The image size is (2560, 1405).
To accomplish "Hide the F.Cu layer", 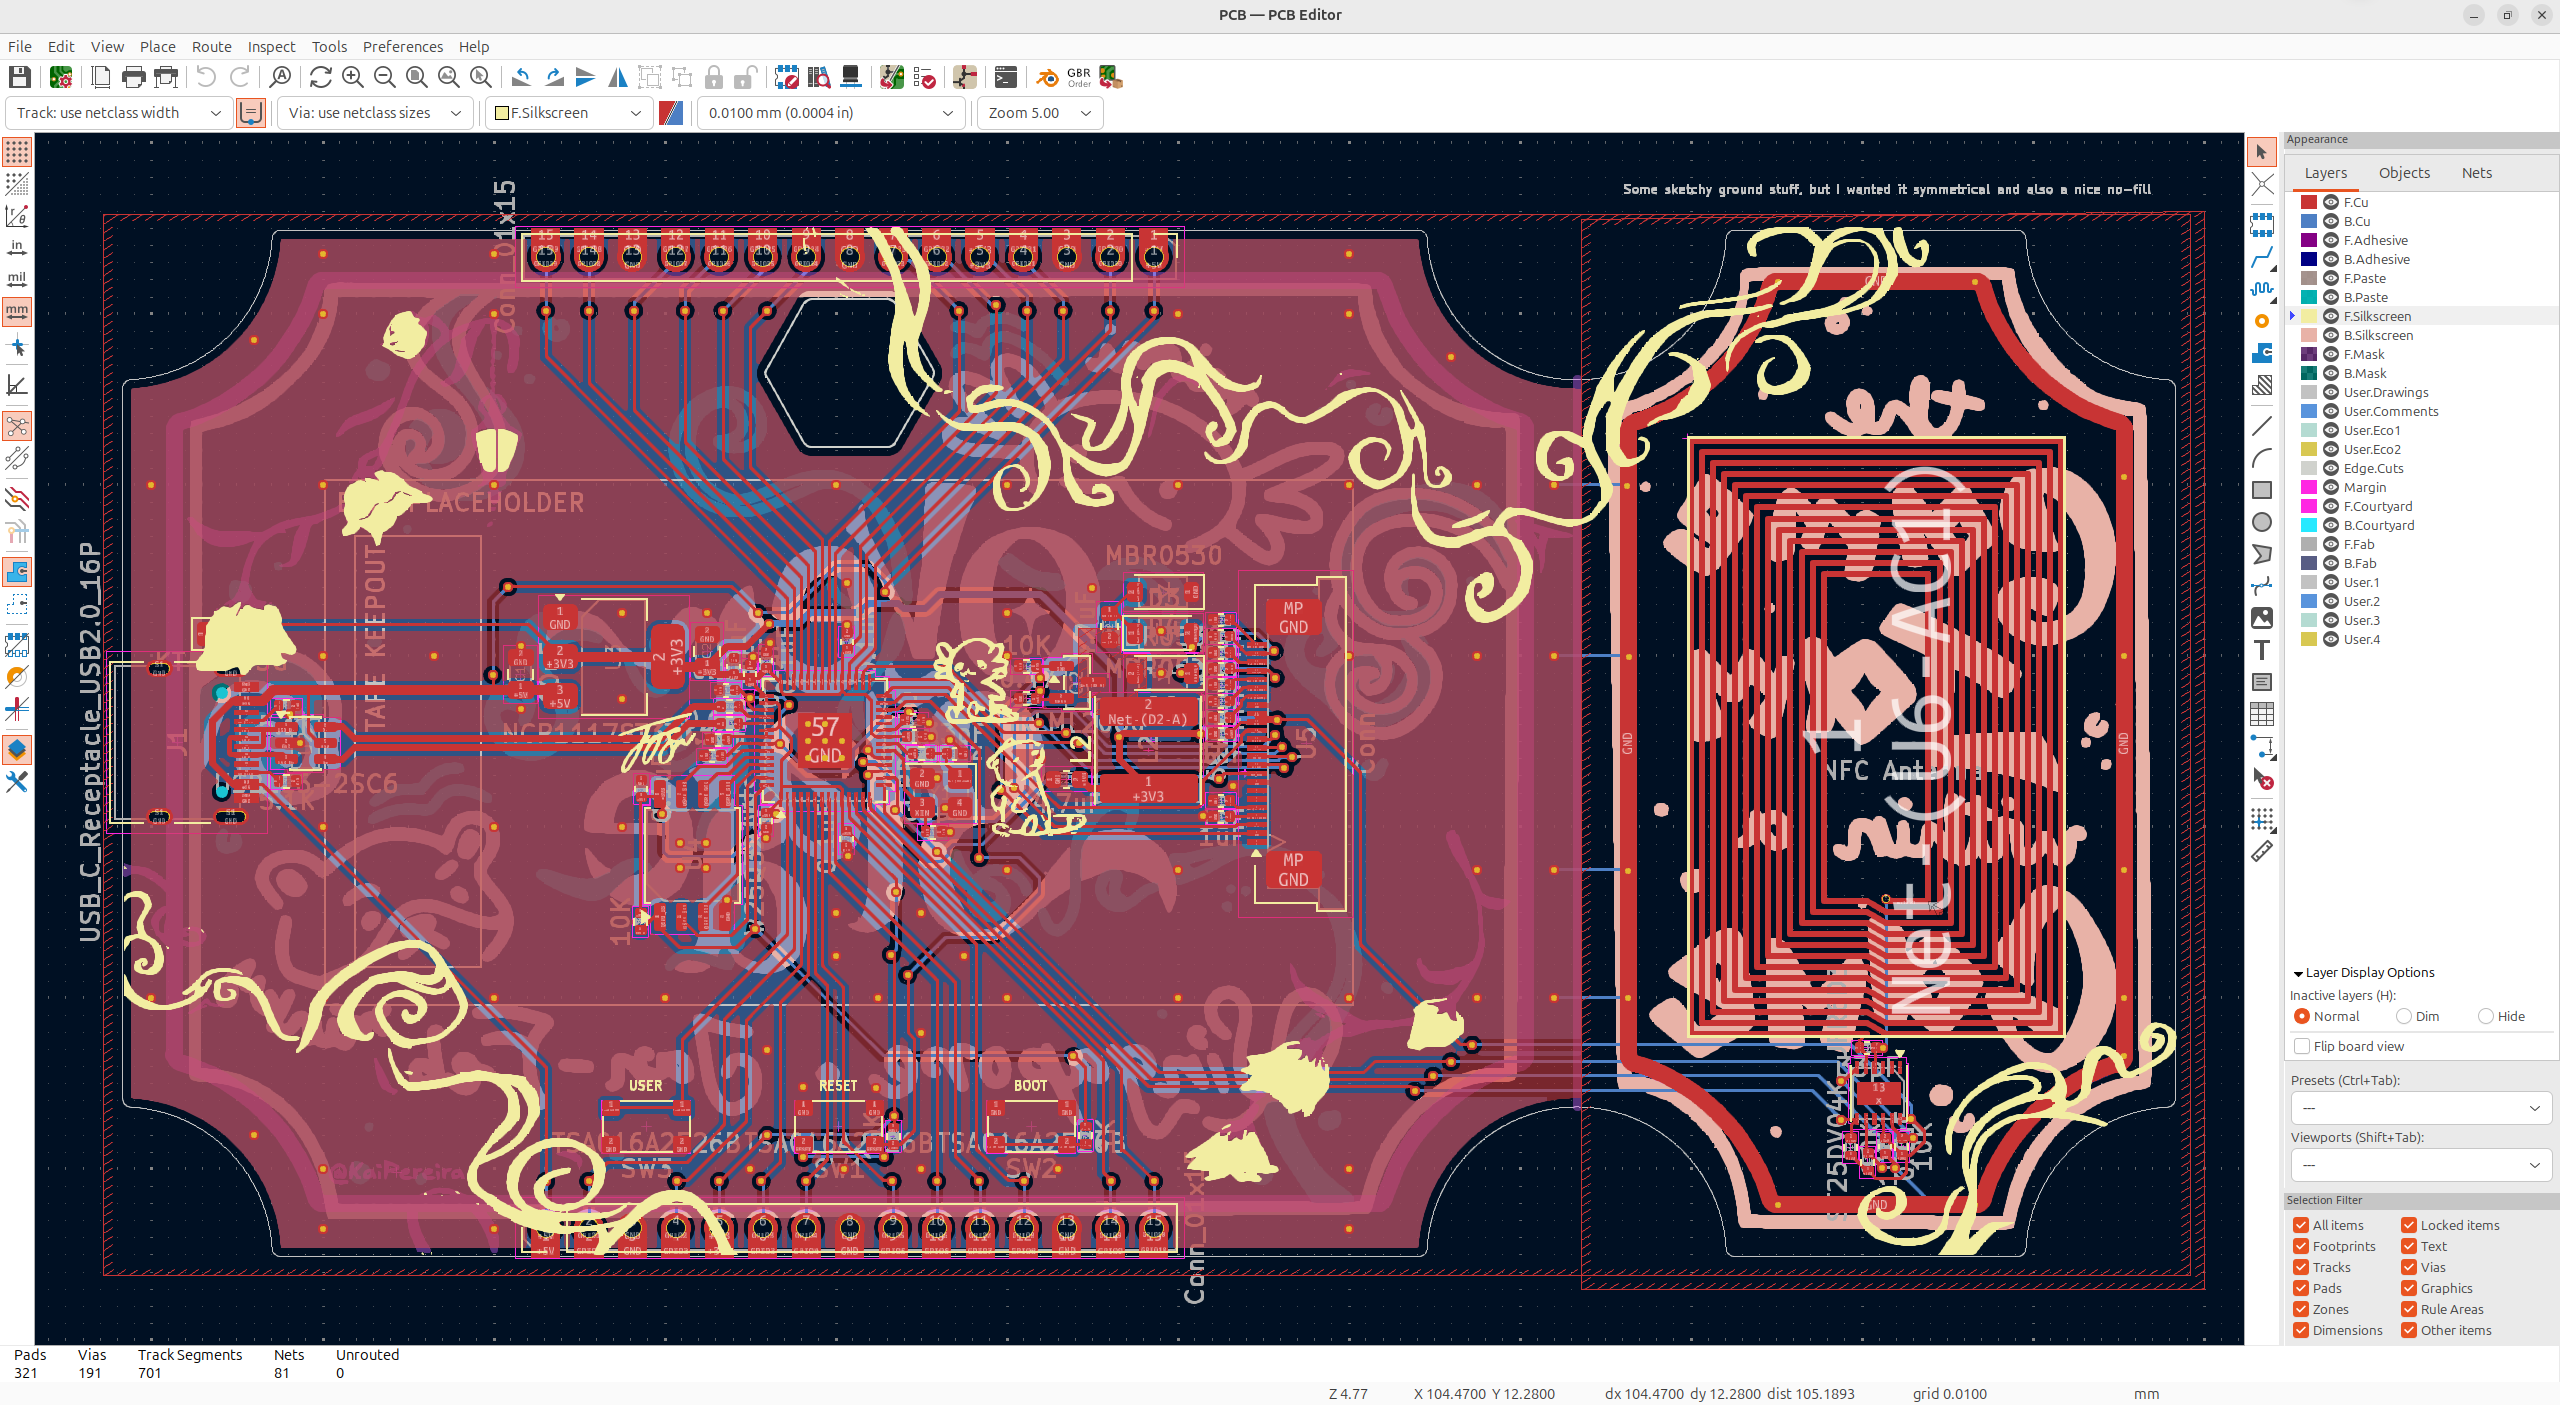I will tap(2331, 202).
